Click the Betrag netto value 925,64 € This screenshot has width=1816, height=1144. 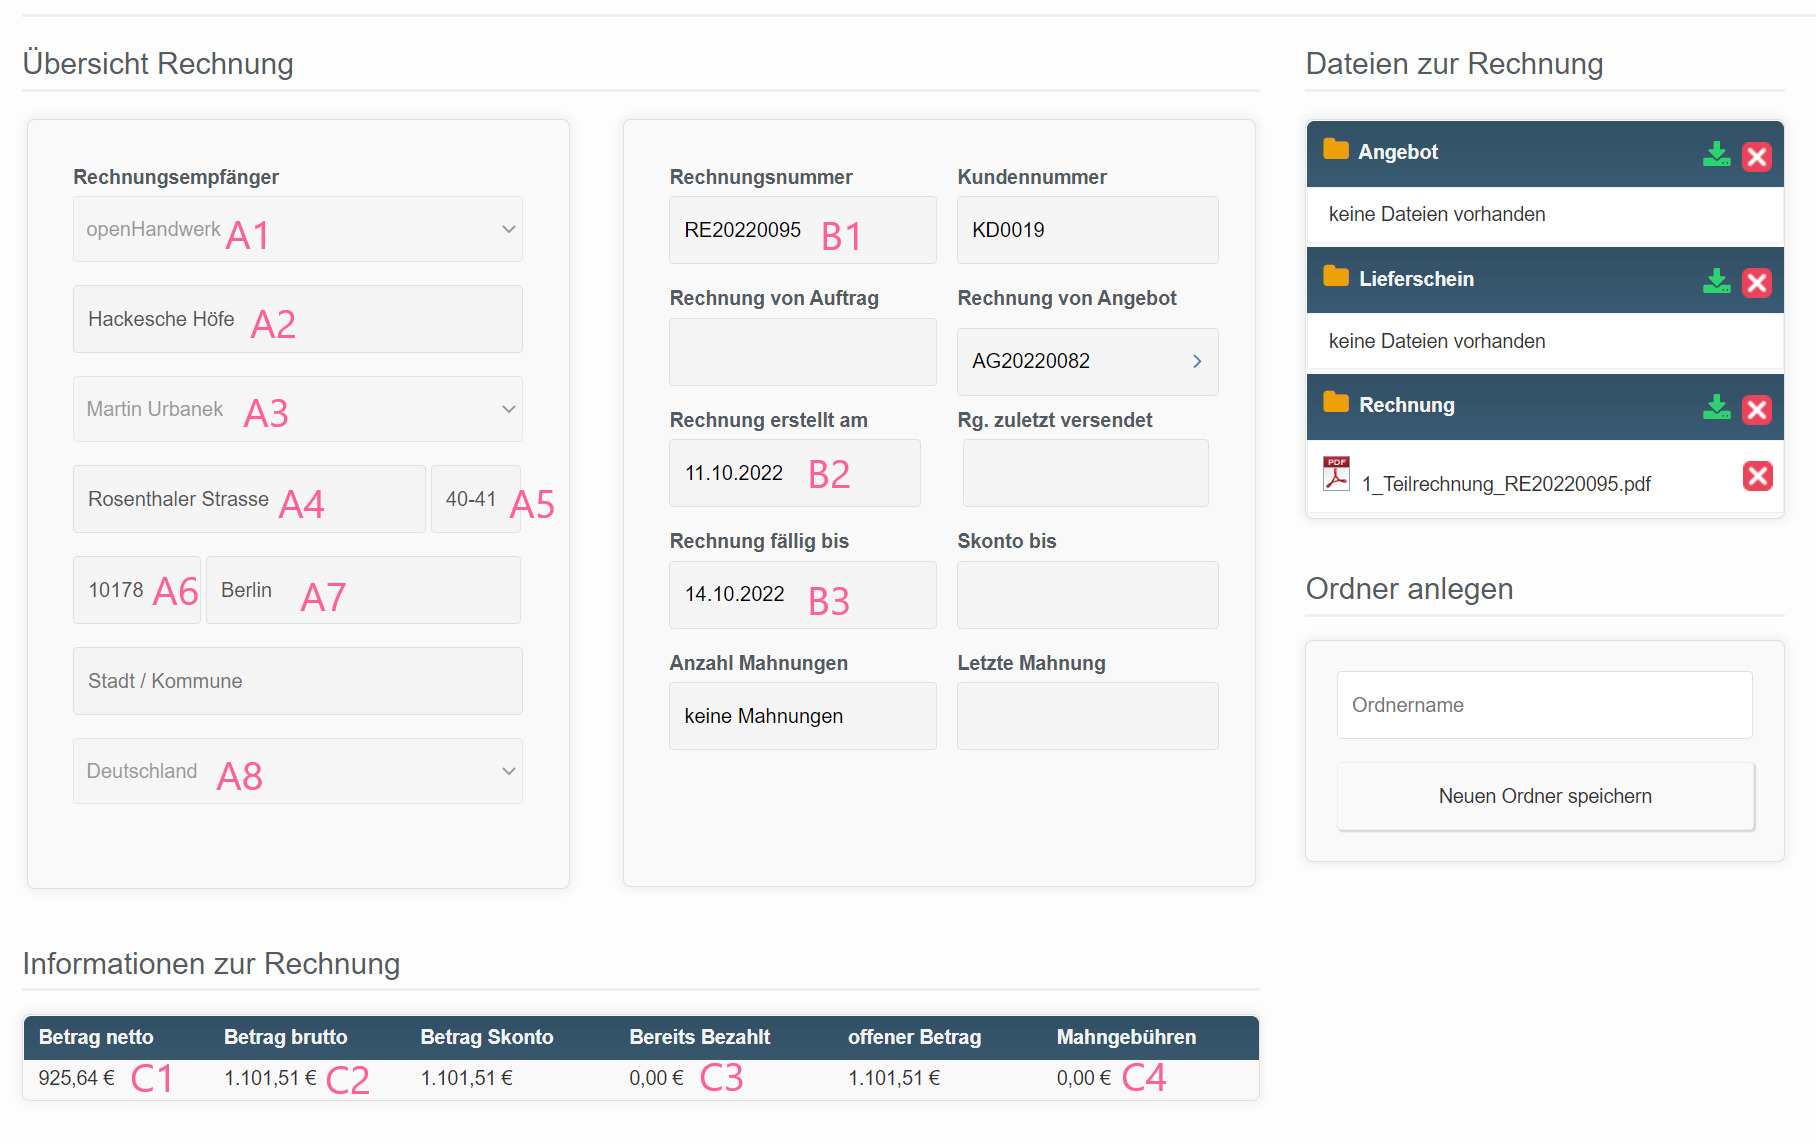coord(77,1078)
